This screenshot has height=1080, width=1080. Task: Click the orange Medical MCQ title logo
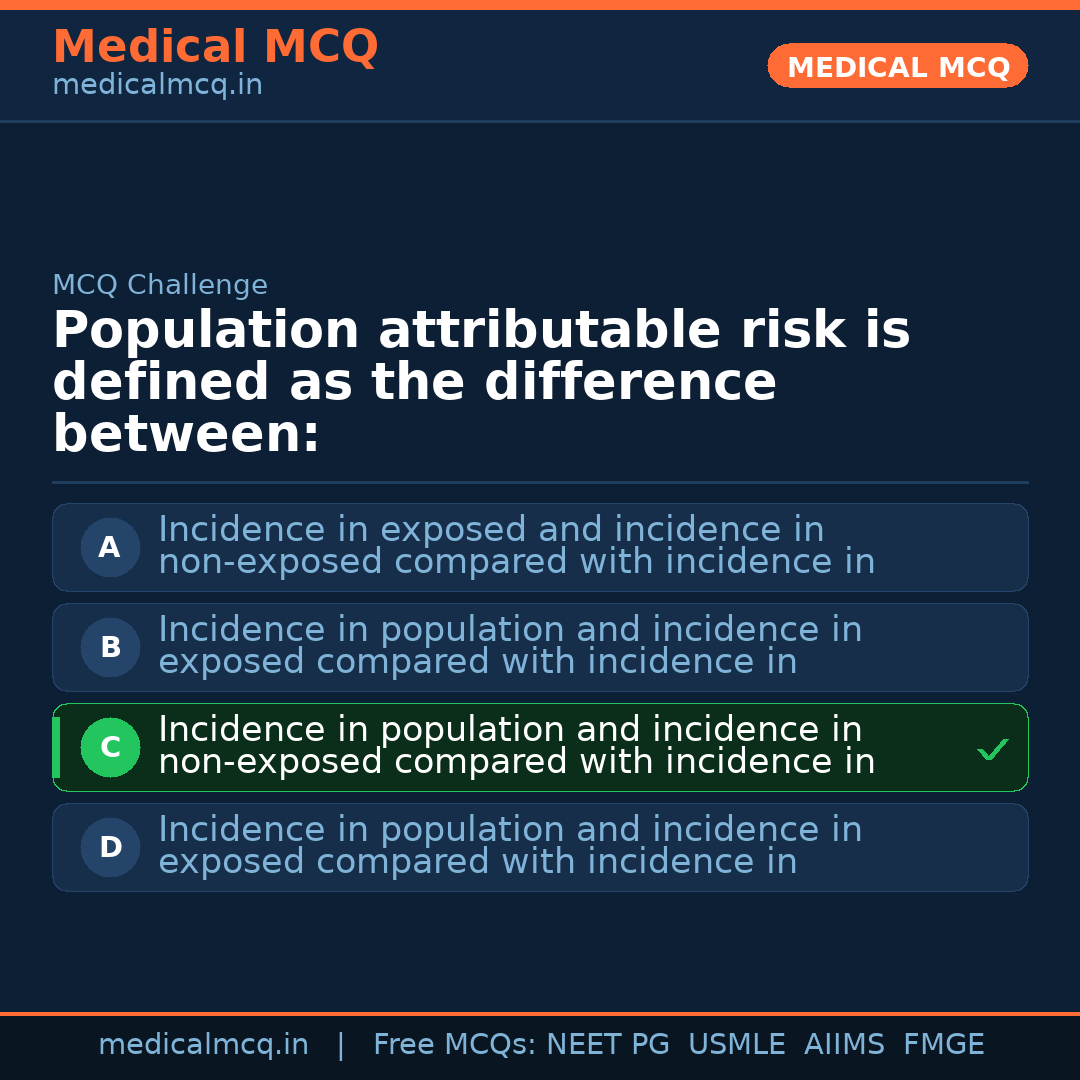pos(215,47)
